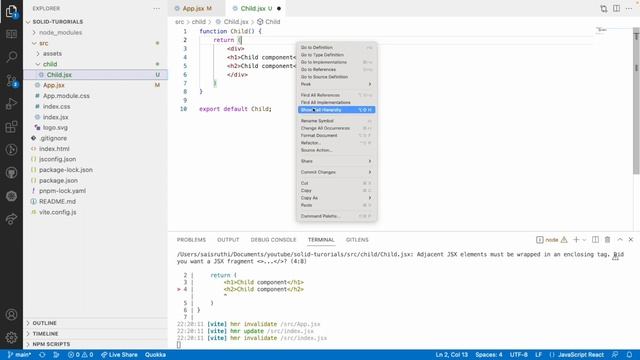This screenshot has height=360, width=640.
Task: Open the Search view in activity bar
Action: (11, 56)
